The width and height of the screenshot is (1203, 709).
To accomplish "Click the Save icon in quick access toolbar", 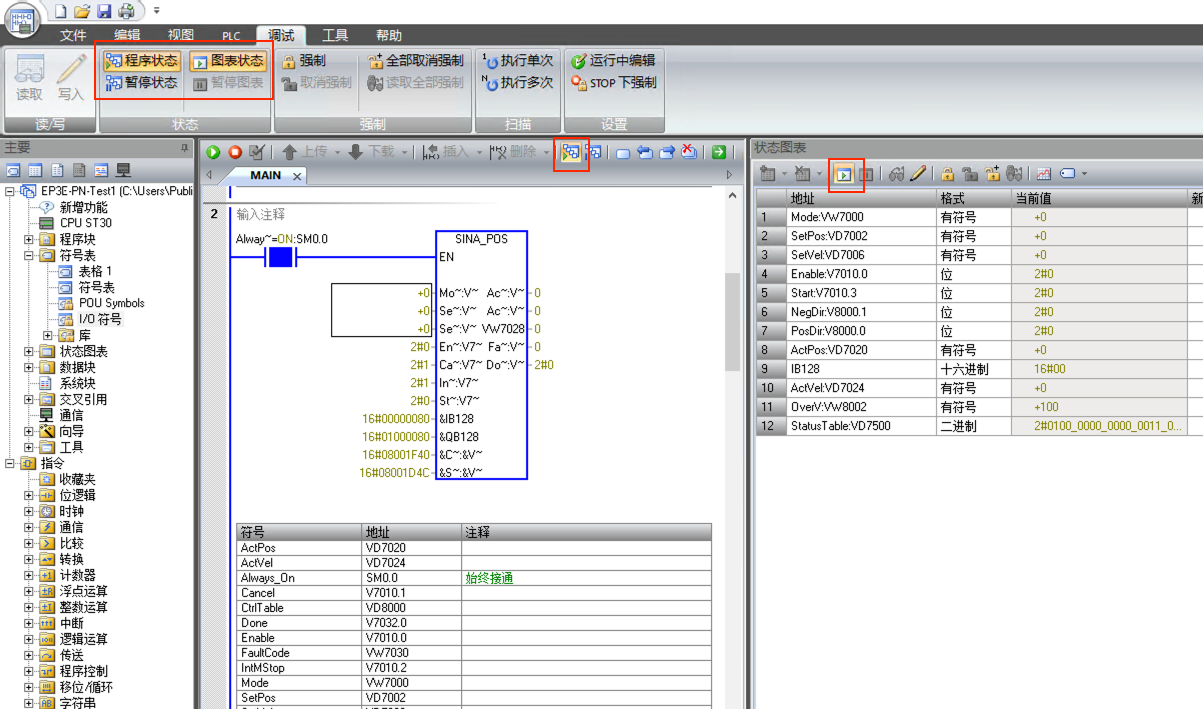I will [x=104, y=11].
